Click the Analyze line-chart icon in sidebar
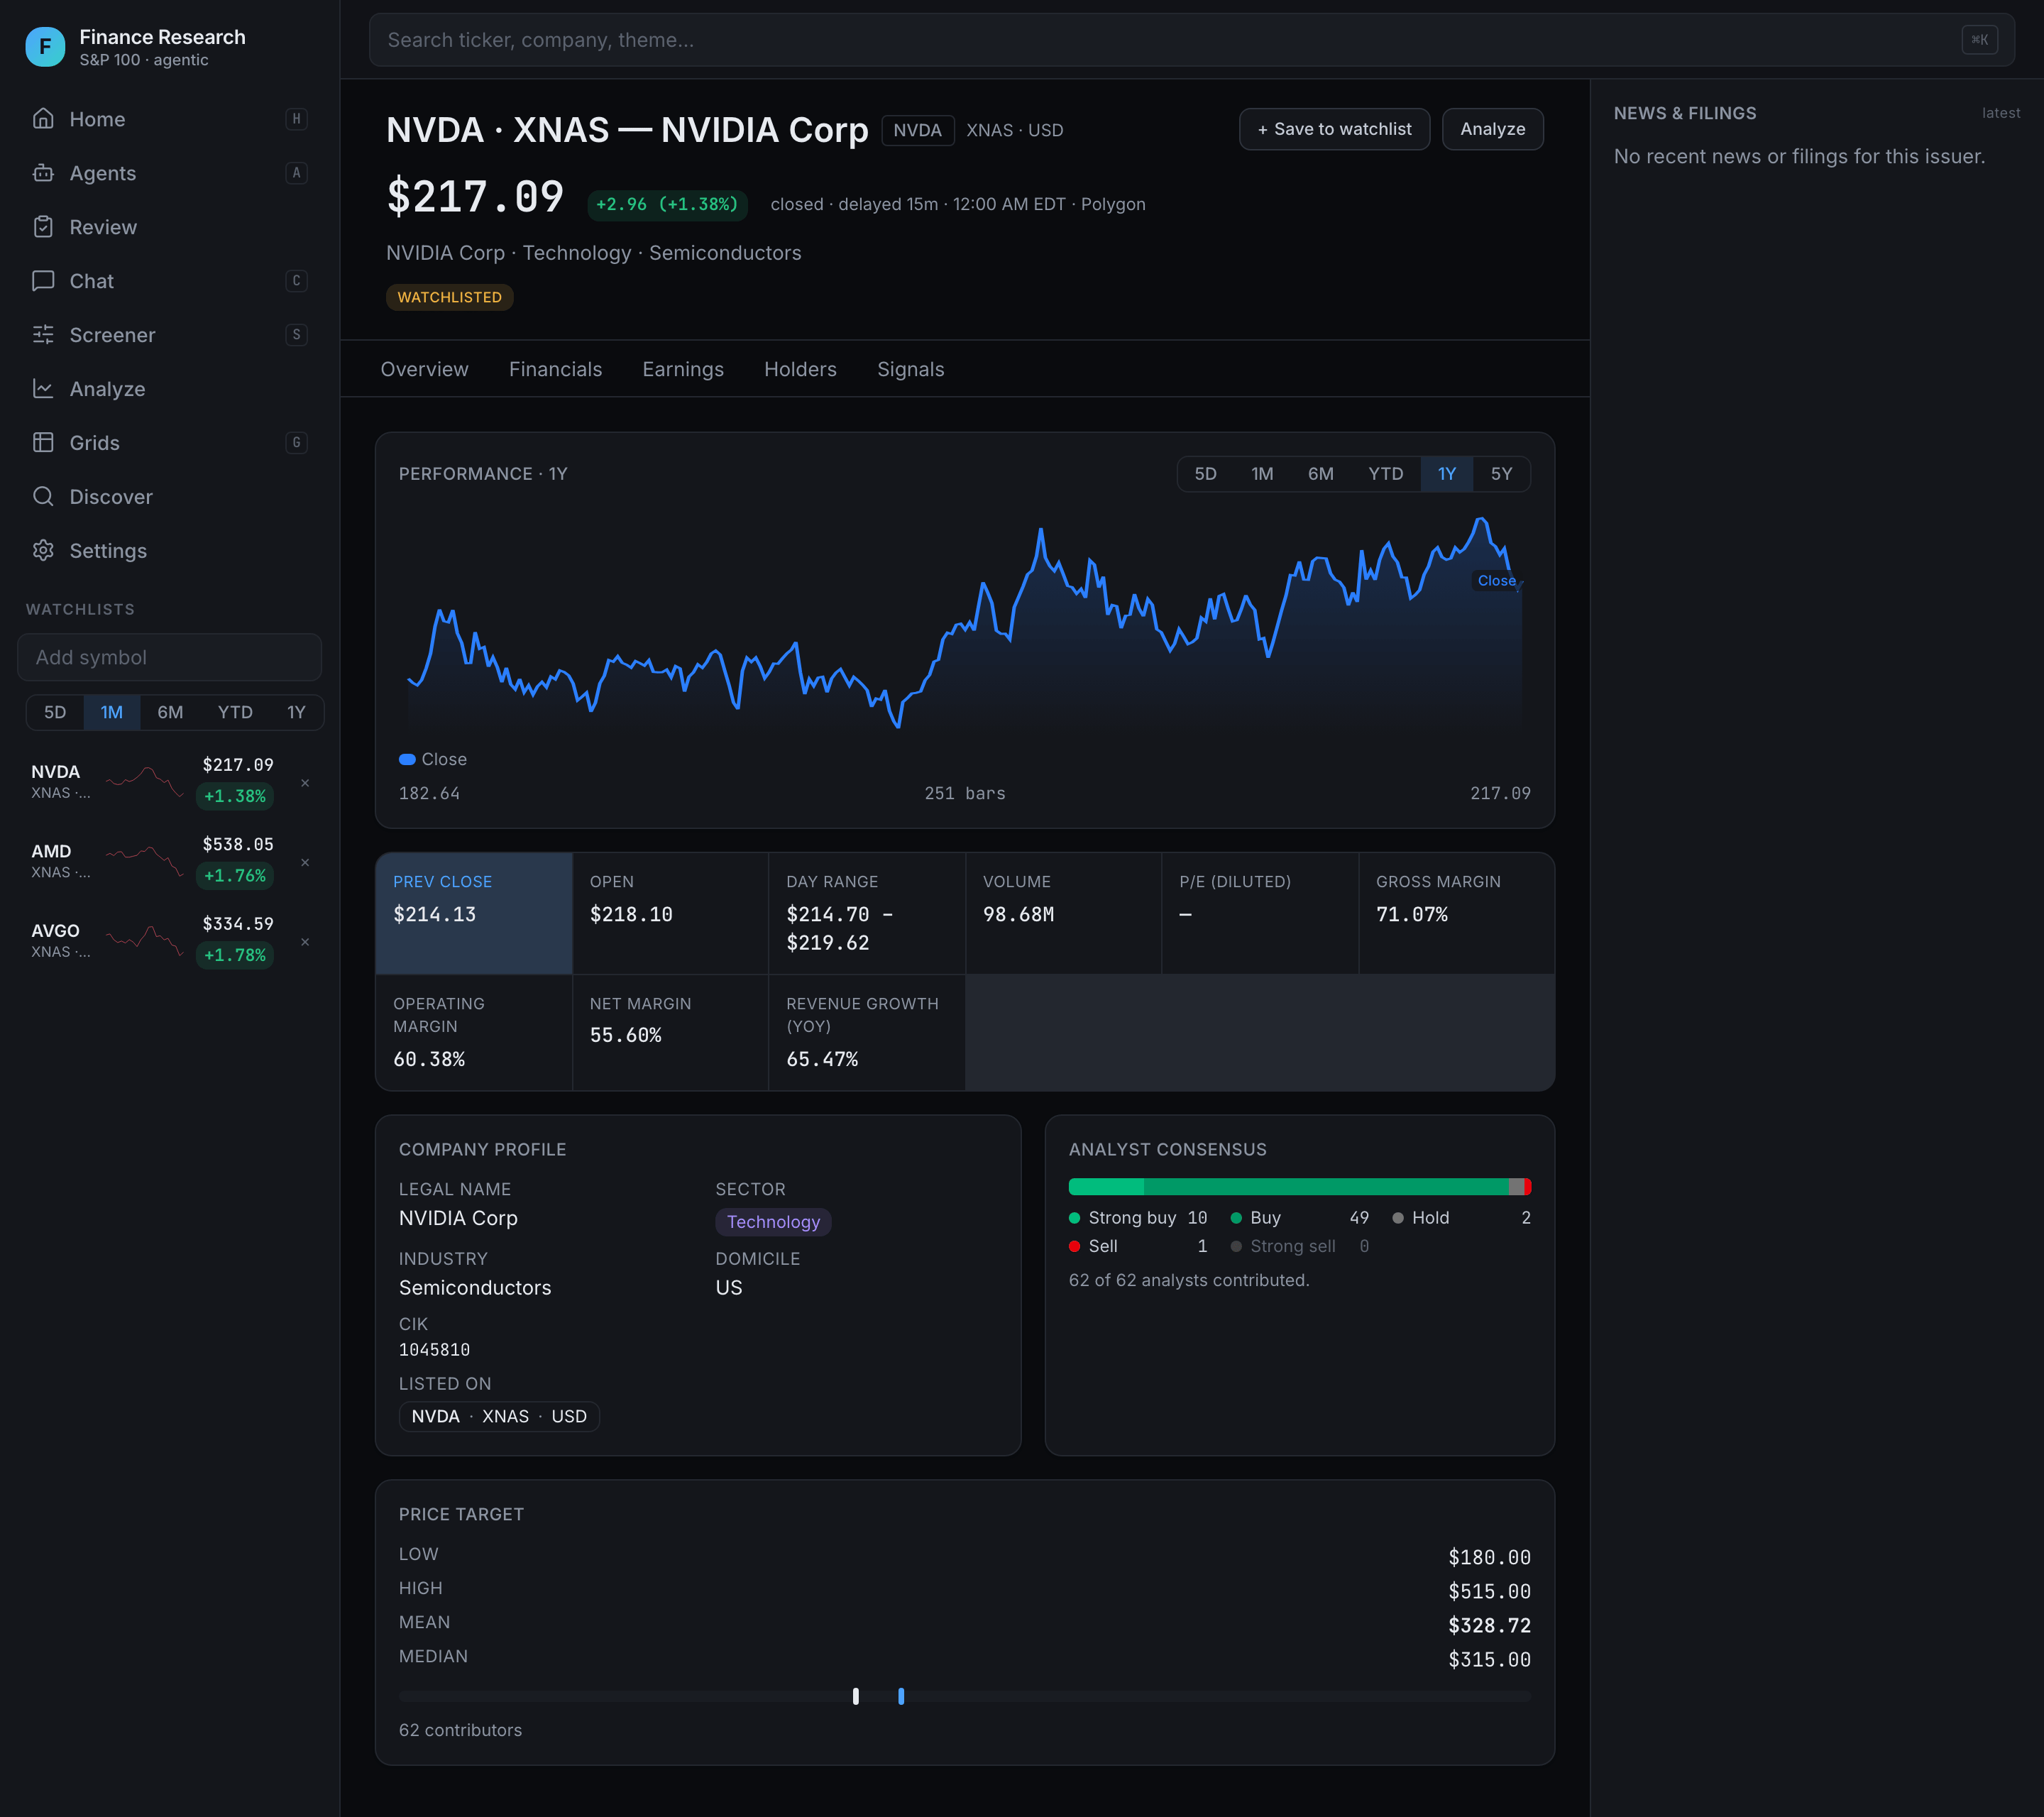The image size is (2044, 1817). click(x=43, y=389)
